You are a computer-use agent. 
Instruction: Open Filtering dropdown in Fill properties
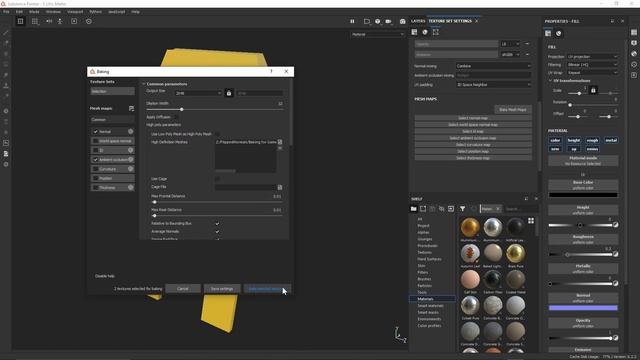click(592, 64)
